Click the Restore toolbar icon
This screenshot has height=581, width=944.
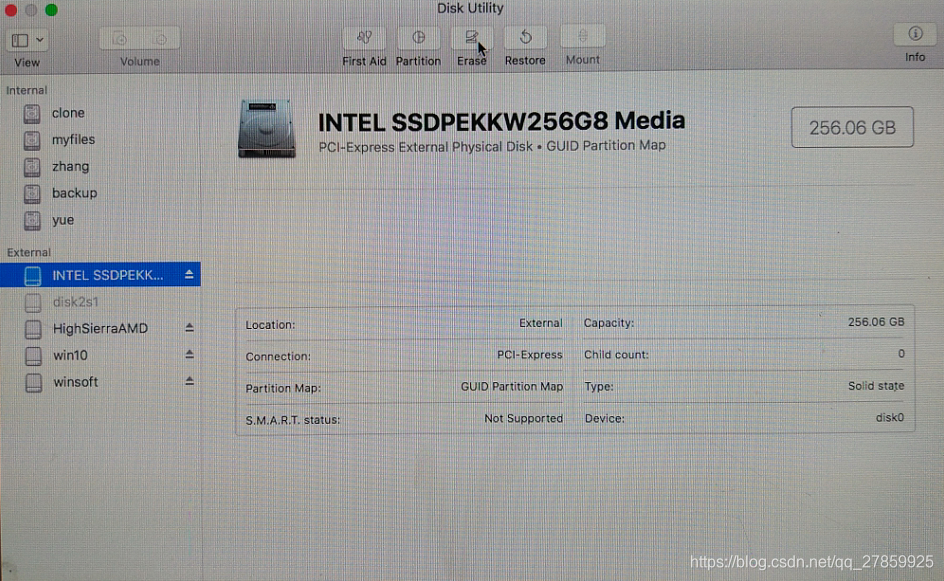(x=525, y=37)
